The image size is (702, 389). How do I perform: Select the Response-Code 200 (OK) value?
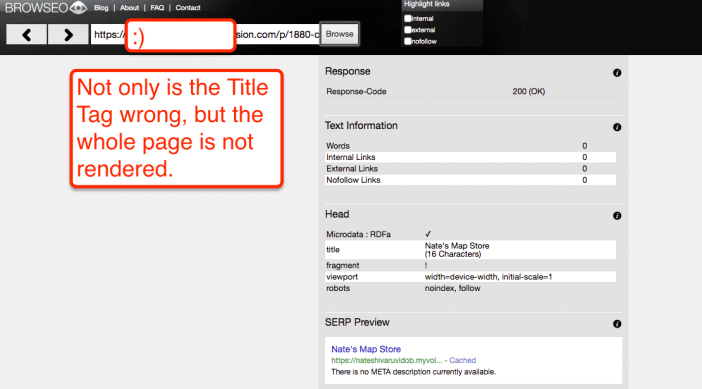[x=529, y=91]
